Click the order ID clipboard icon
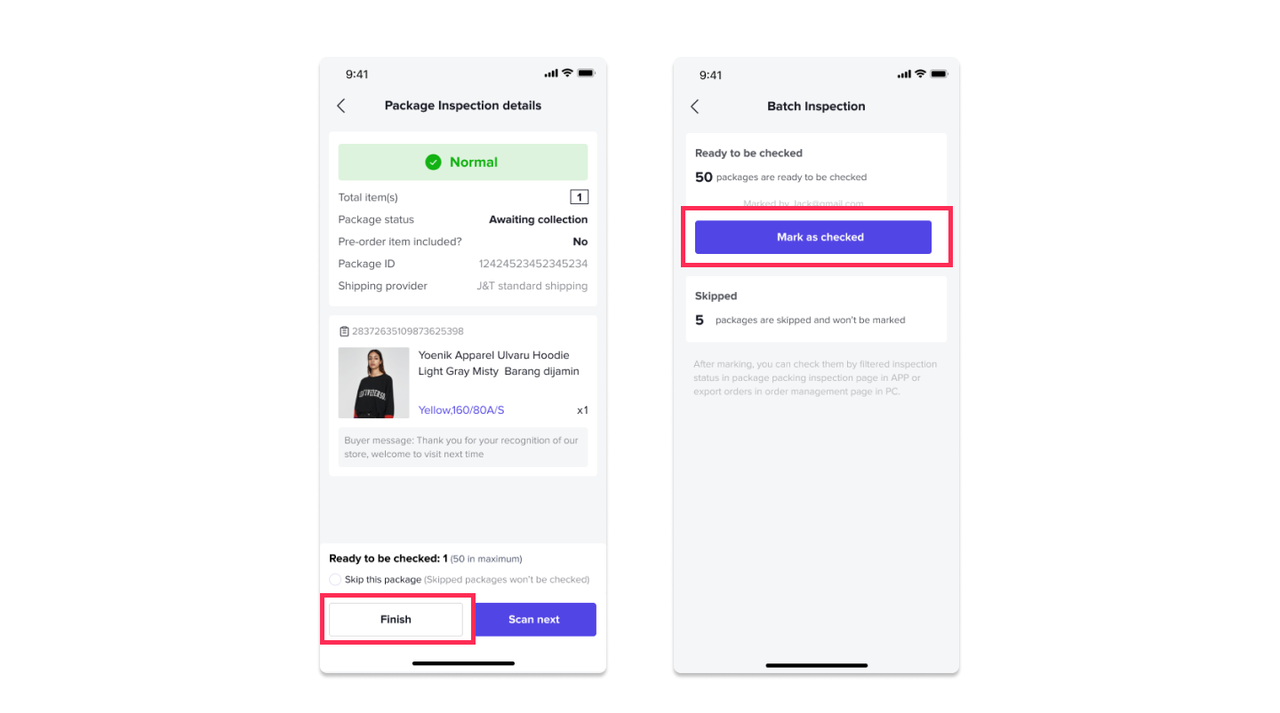Screen dimensions: 1280x713 344,331
